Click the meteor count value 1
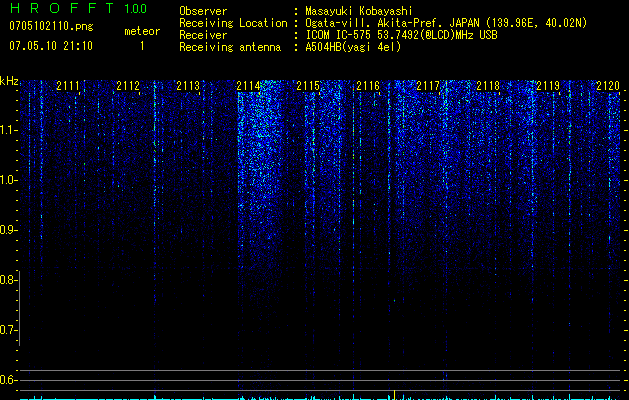 (x=142, y=46)
